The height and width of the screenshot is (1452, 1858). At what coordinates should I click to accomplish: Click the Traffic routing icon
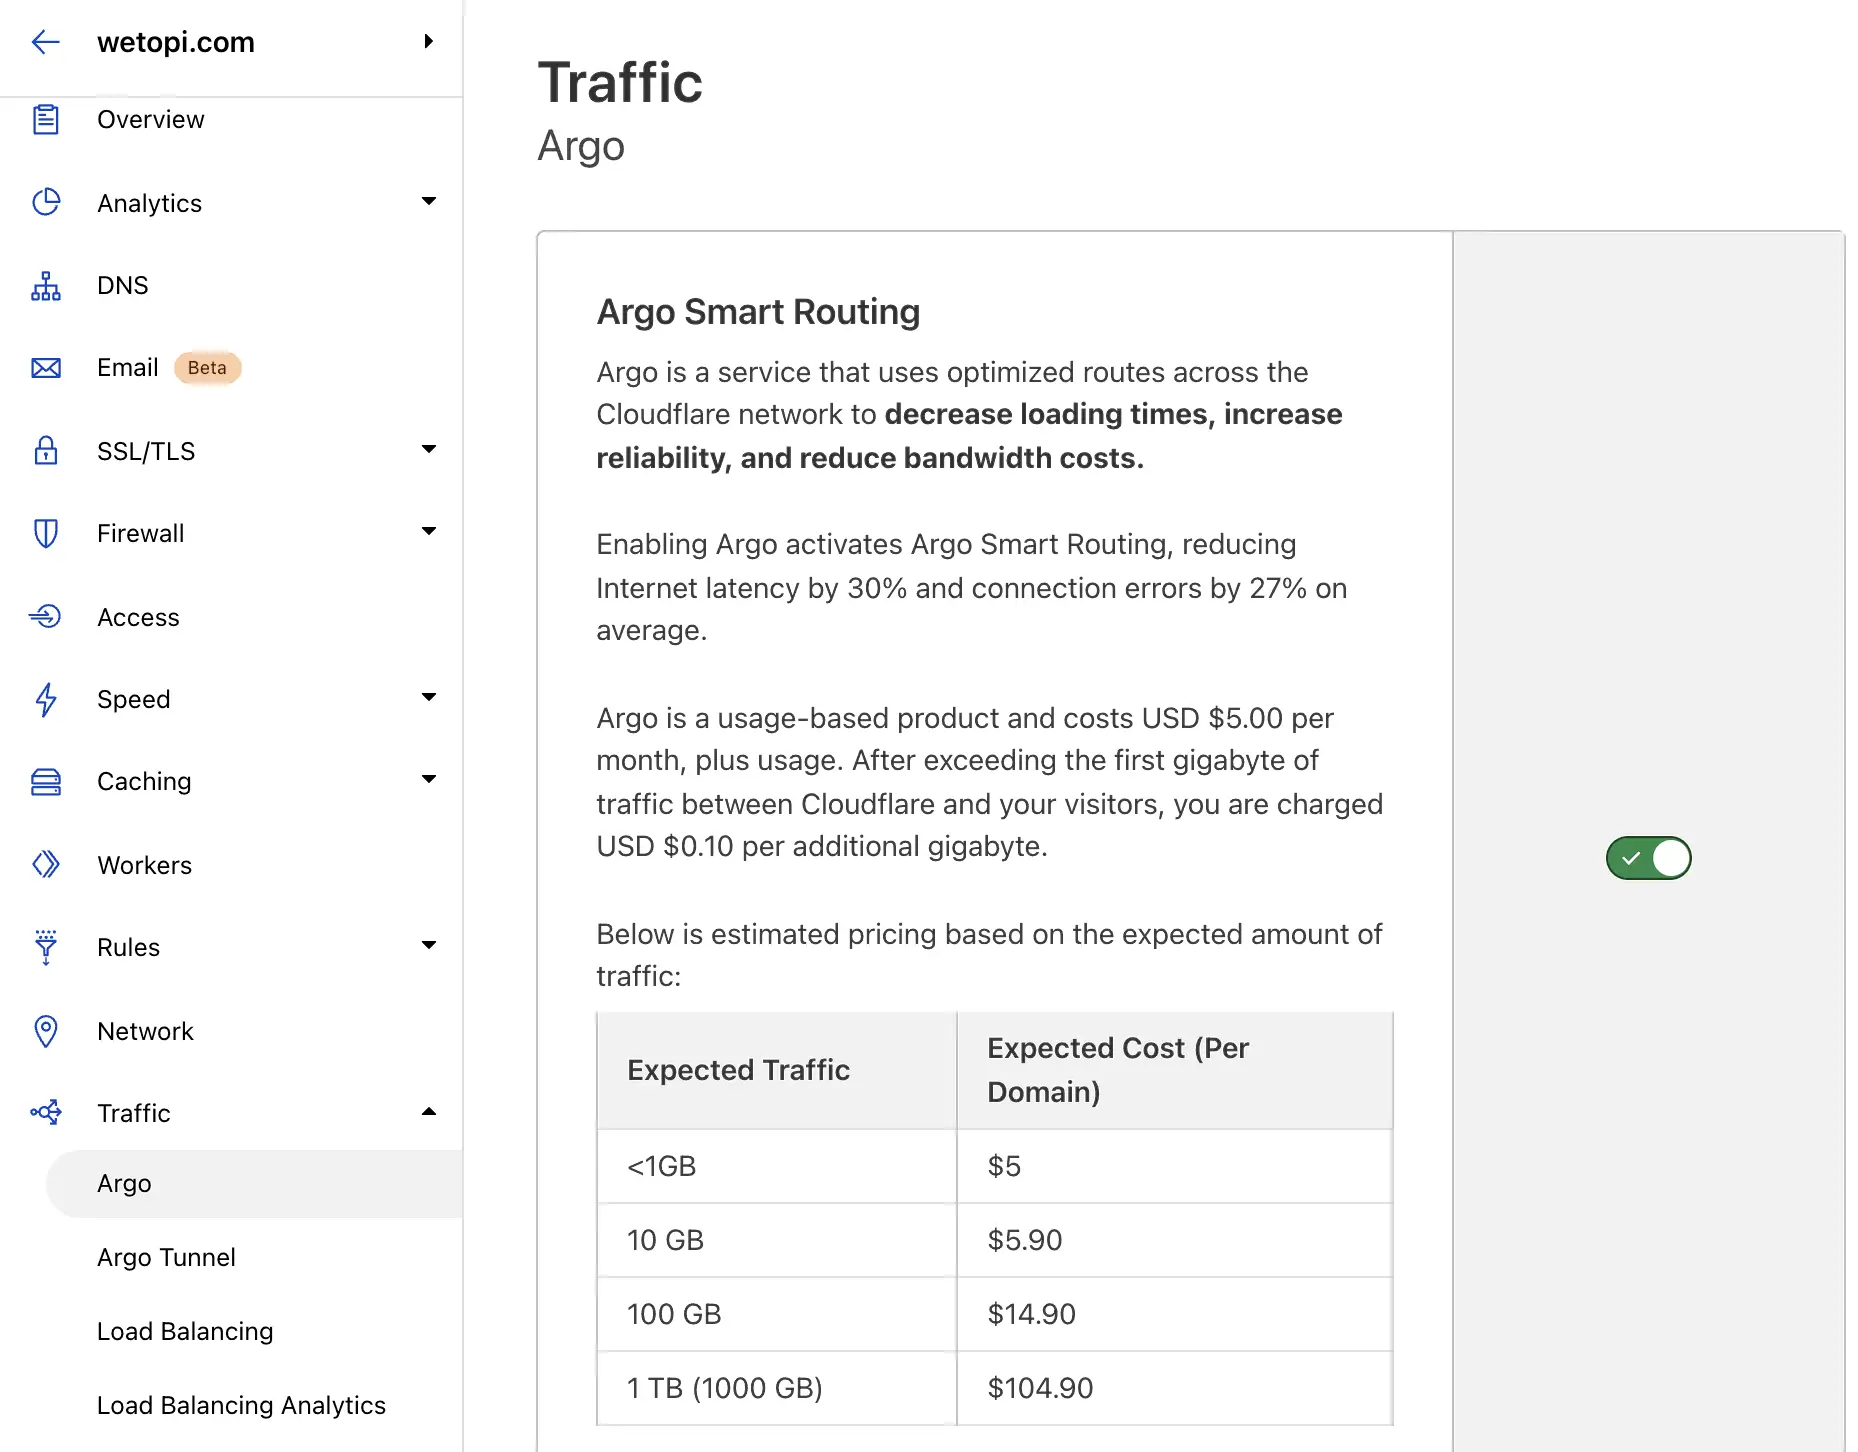coord(46,1112)
